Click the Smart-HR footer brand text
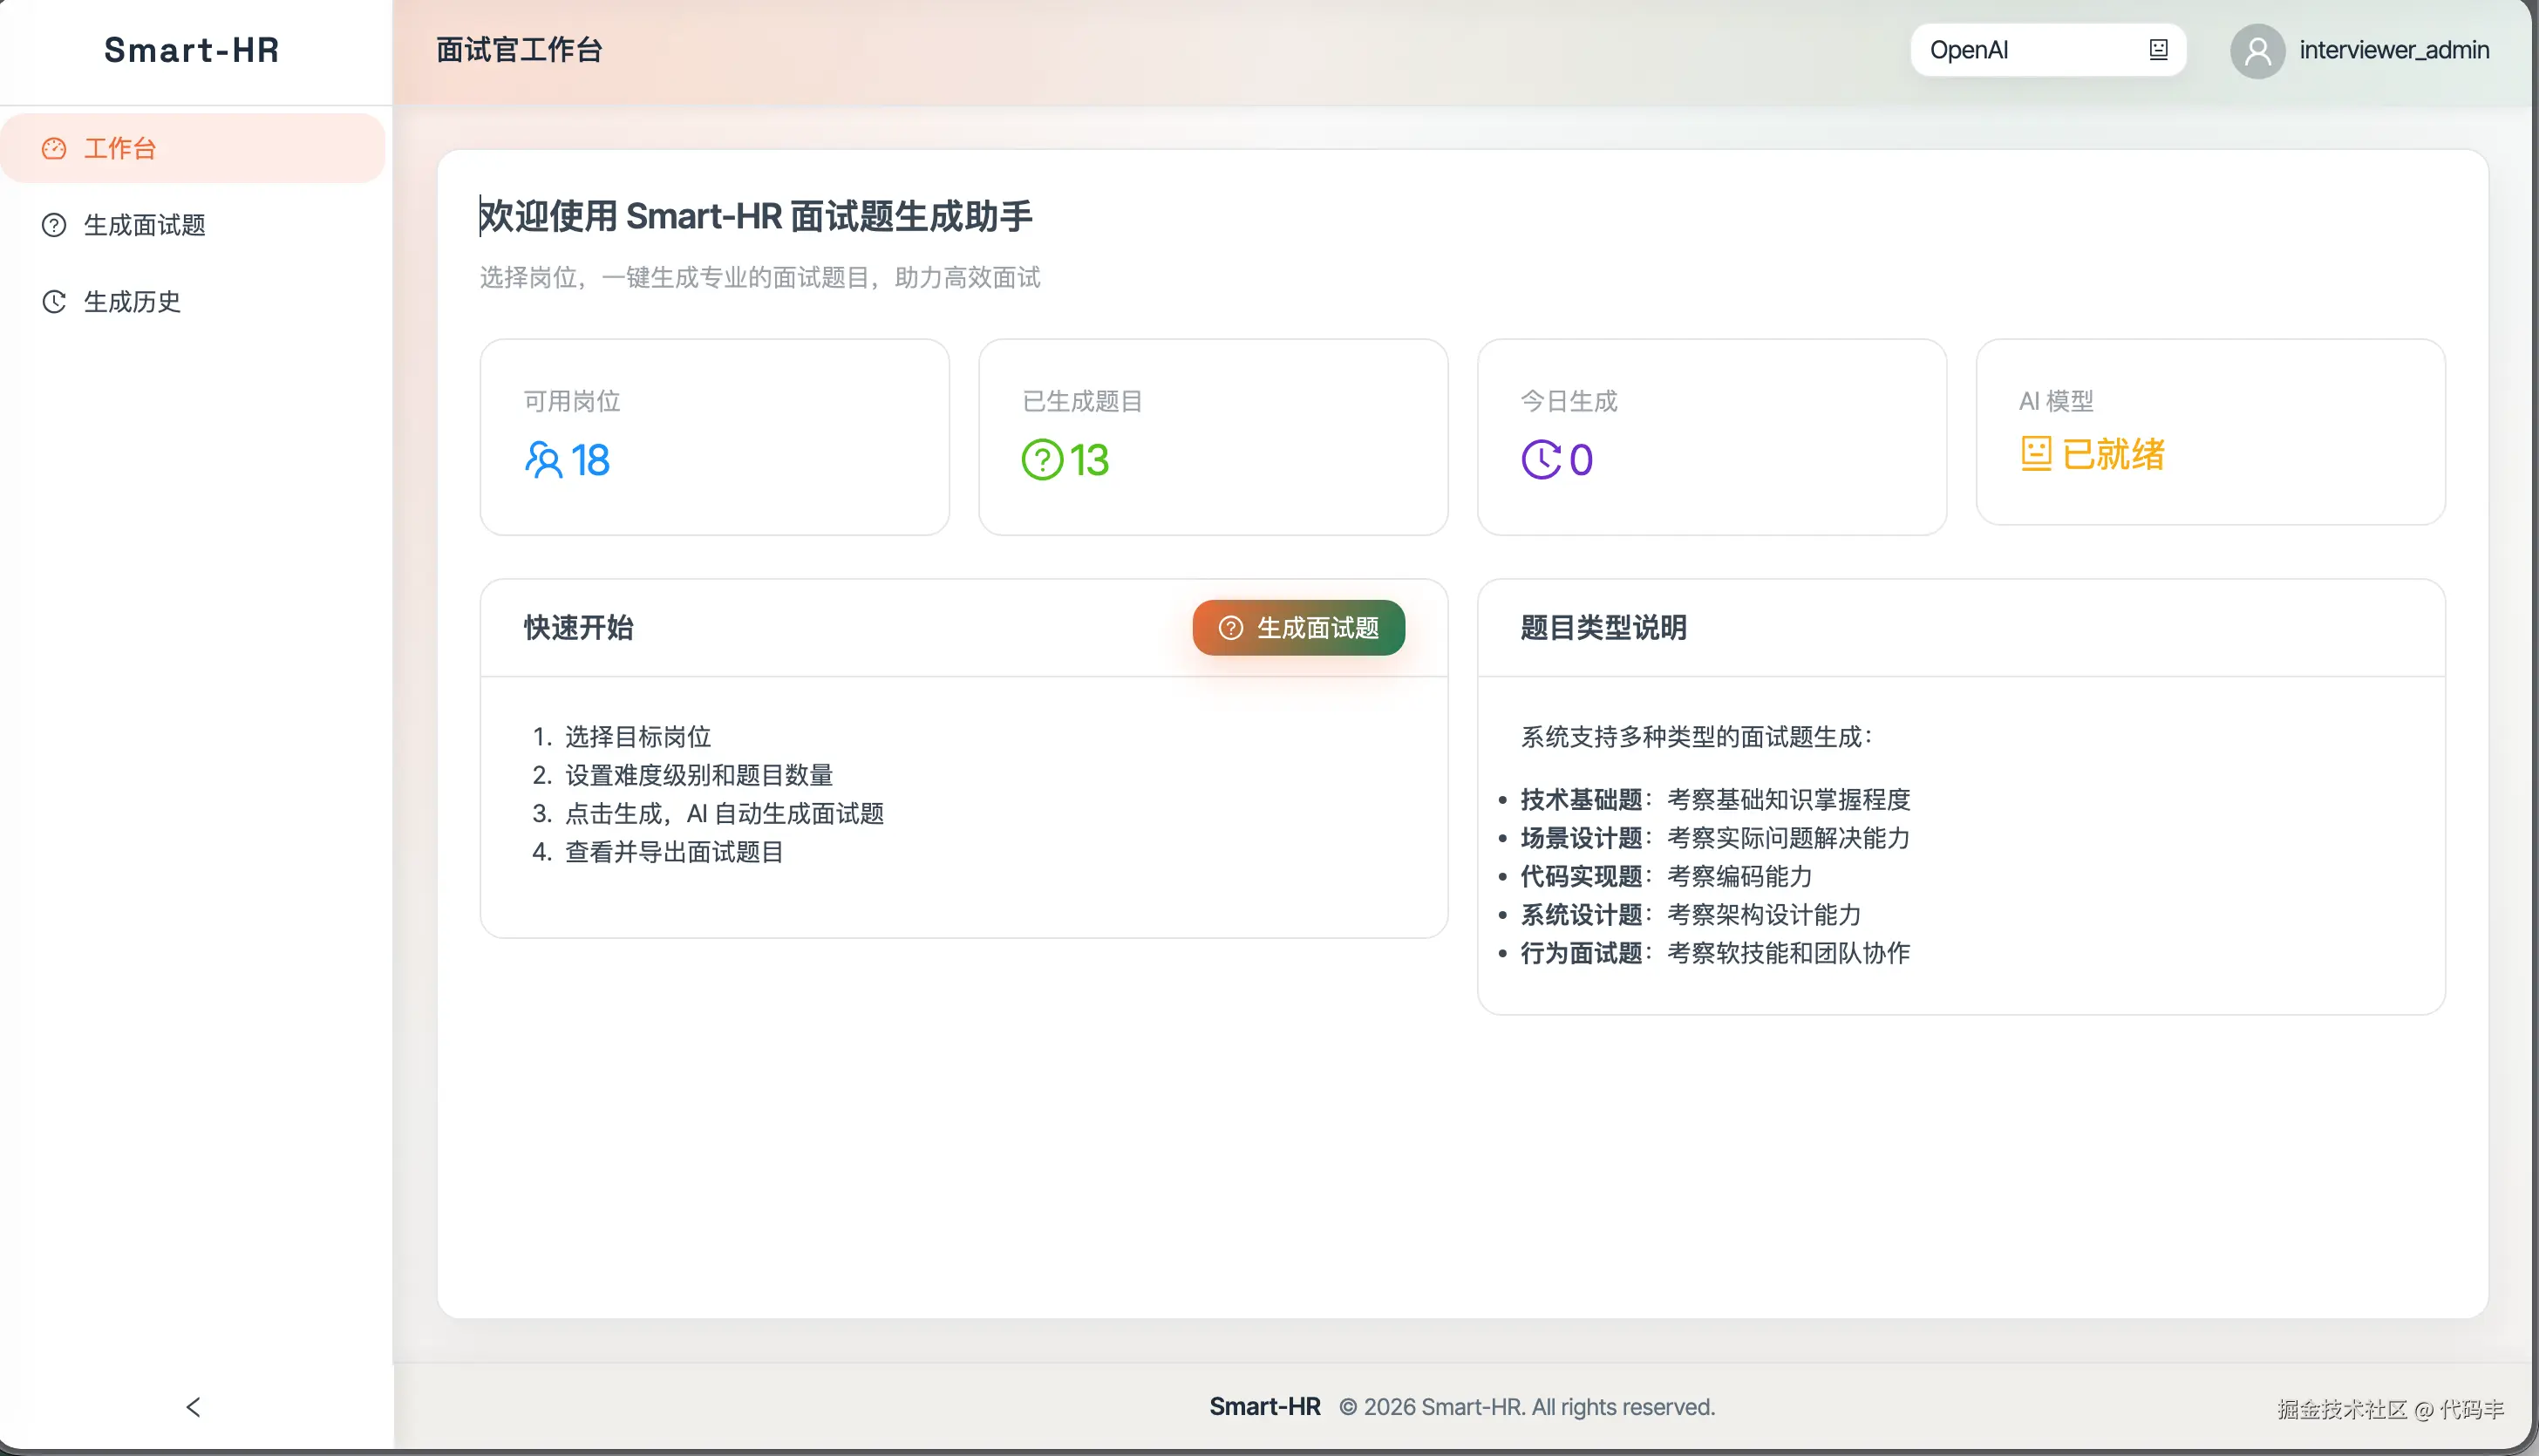The image size is (2539, 1456). [x=1264, y=1407]
